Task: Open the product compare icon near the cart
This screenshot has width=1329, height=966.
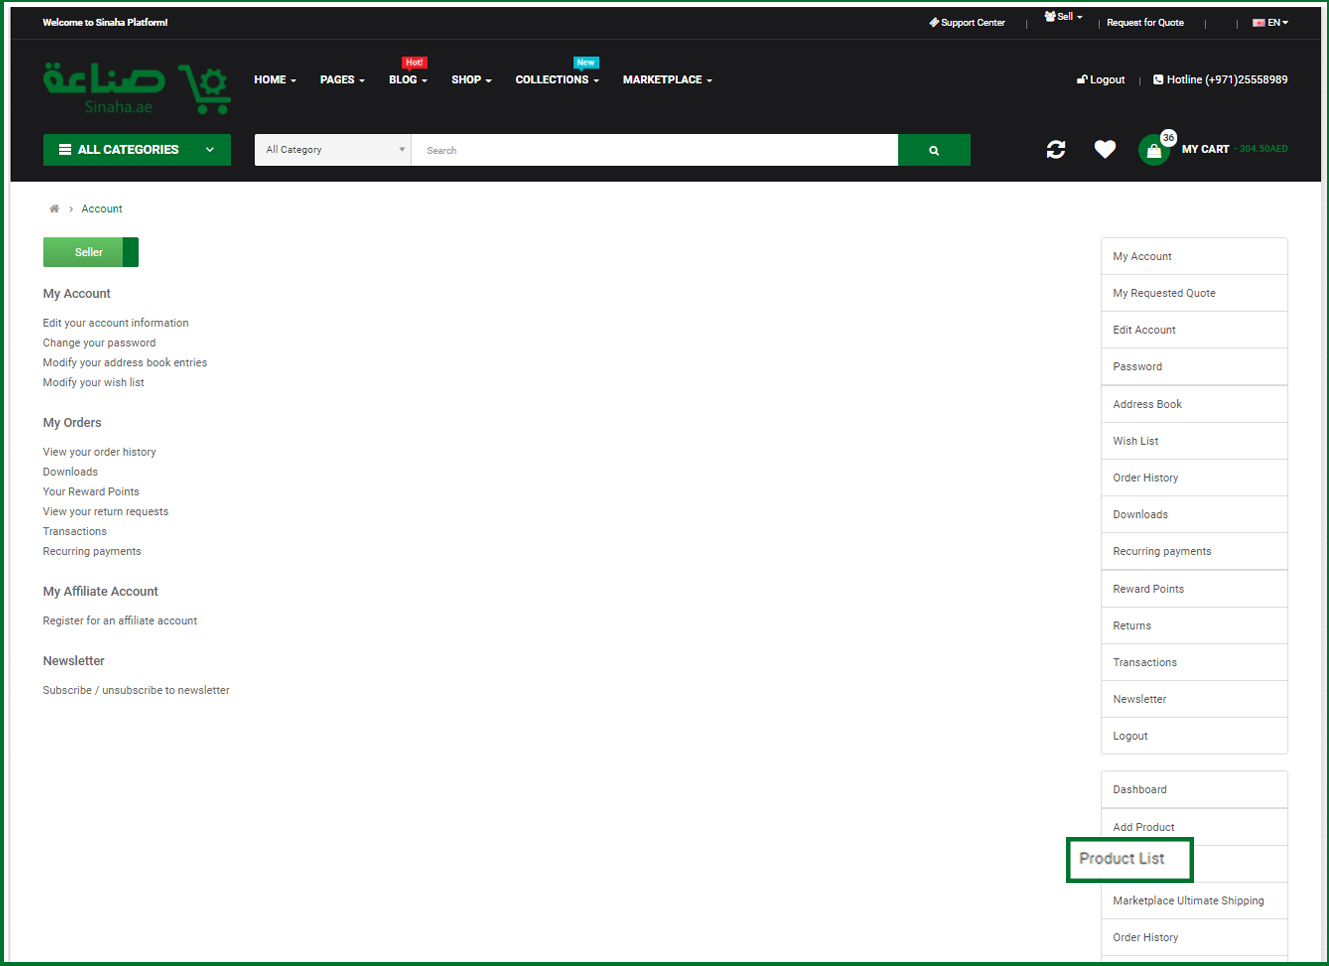Action: 1056,149
